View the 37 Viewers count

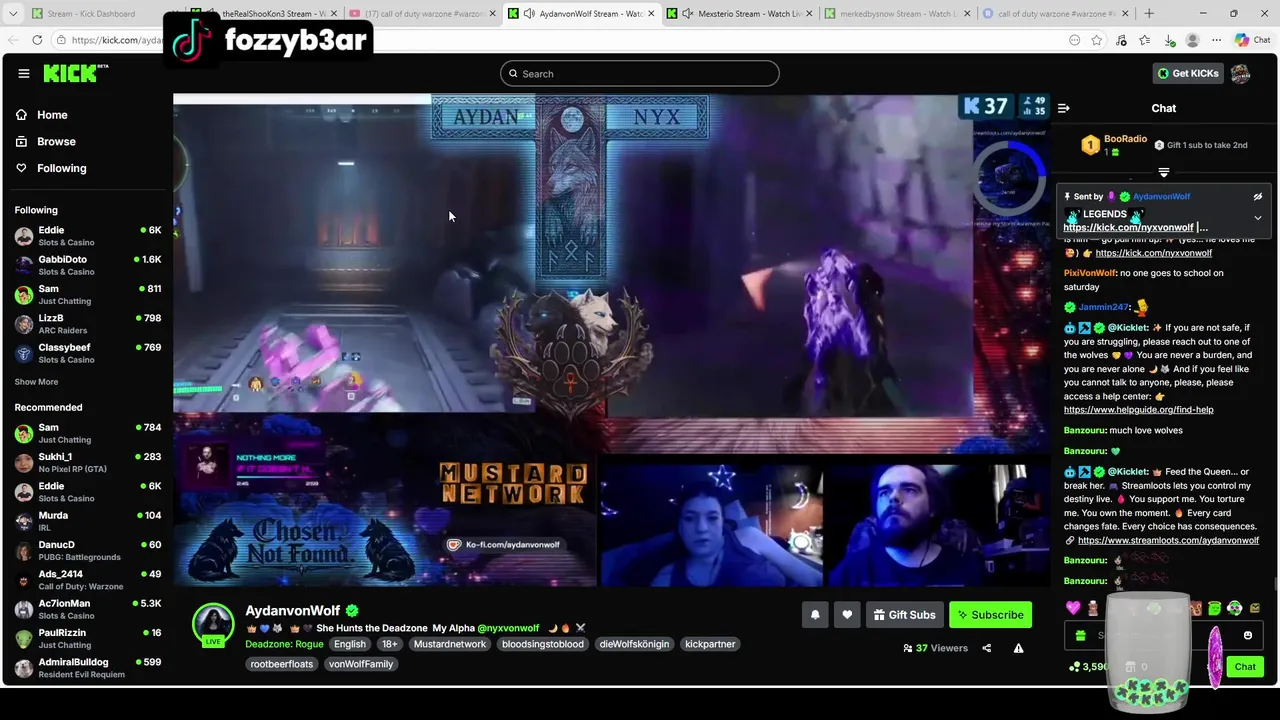[935, 648]
